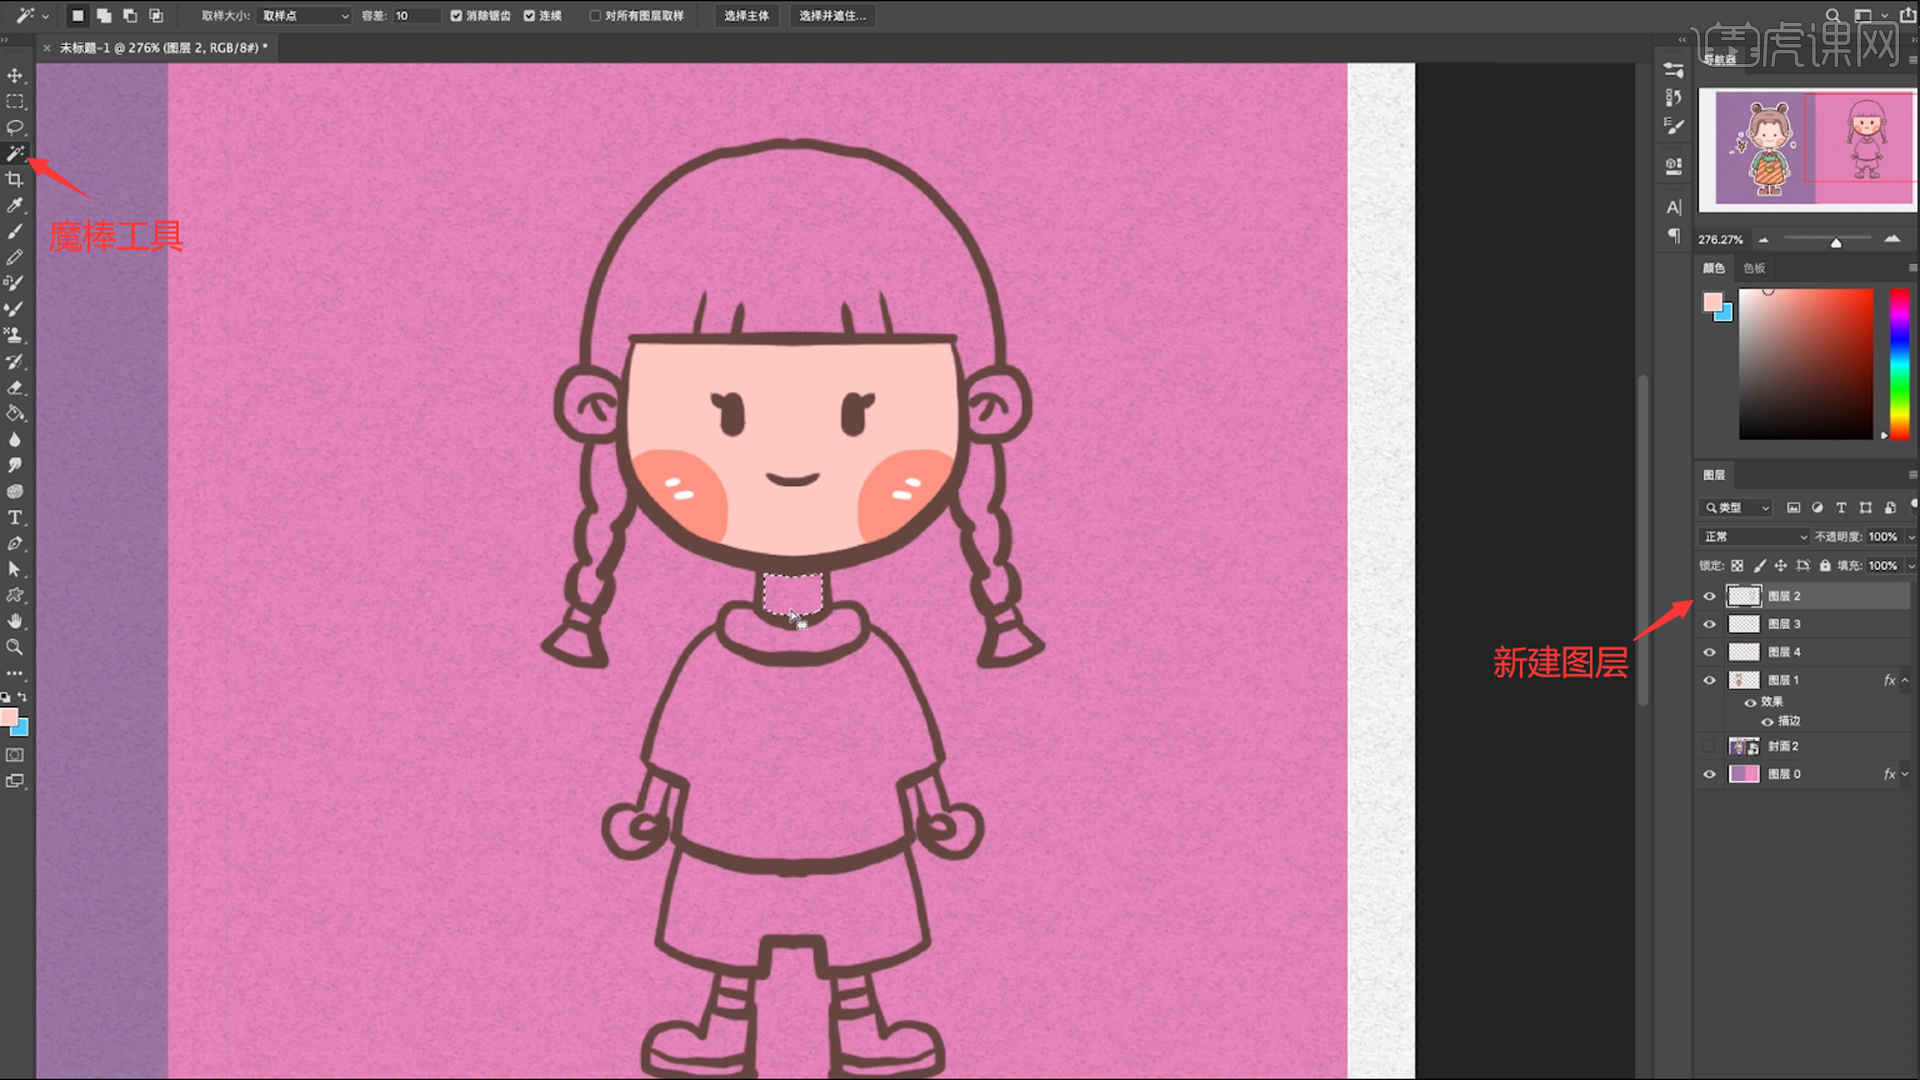Screen dimensions: 1920x1080
Task: Select the Path Selection tool
Action: click(15, 570)
